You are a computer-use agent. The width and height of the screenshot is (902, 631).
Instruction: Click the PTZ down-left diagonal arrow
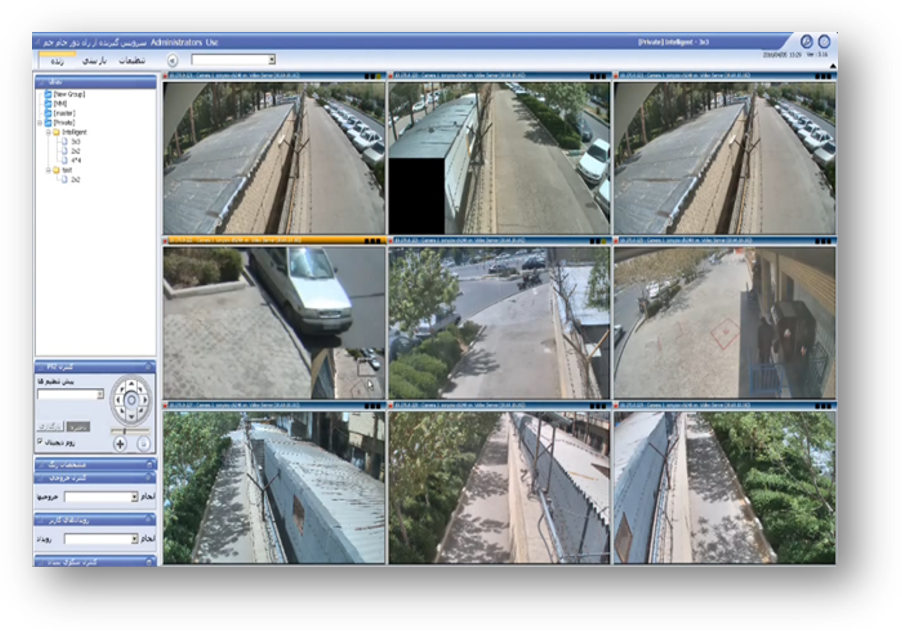click(x=120, y=411)
